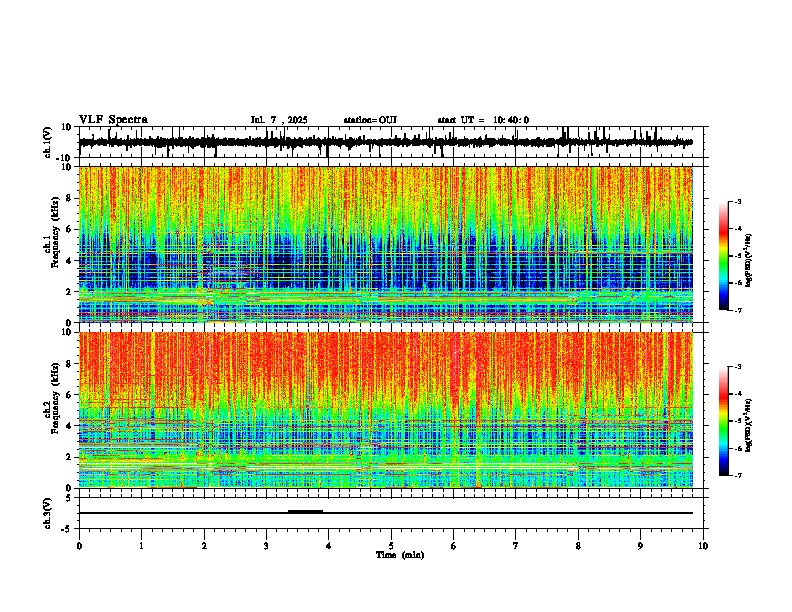
Task: Click the ch.2 spectrogram color scale bar
Action: click(724, 421)
